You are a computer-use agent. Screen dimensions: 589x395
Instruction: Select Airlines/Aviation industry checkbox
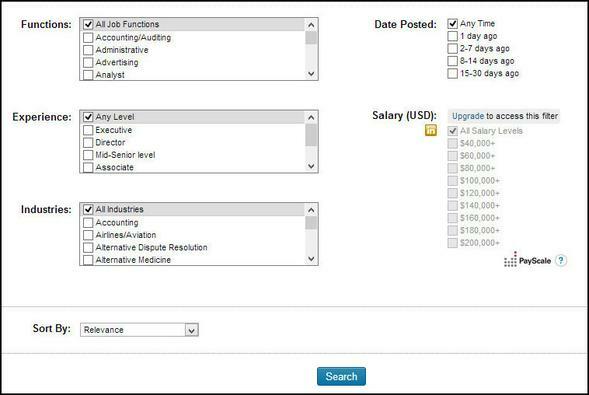88,235
